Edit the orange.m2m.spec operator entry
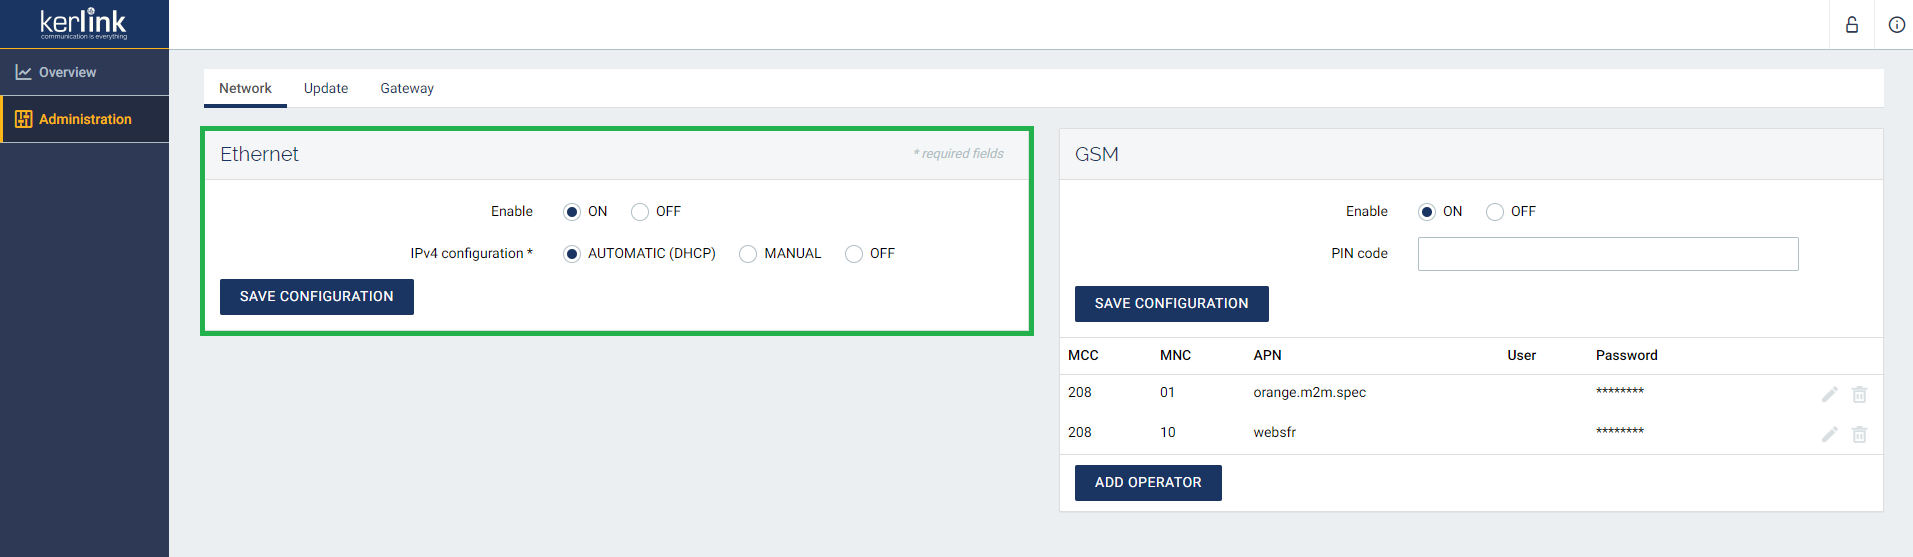 [x=1829, y=394]
